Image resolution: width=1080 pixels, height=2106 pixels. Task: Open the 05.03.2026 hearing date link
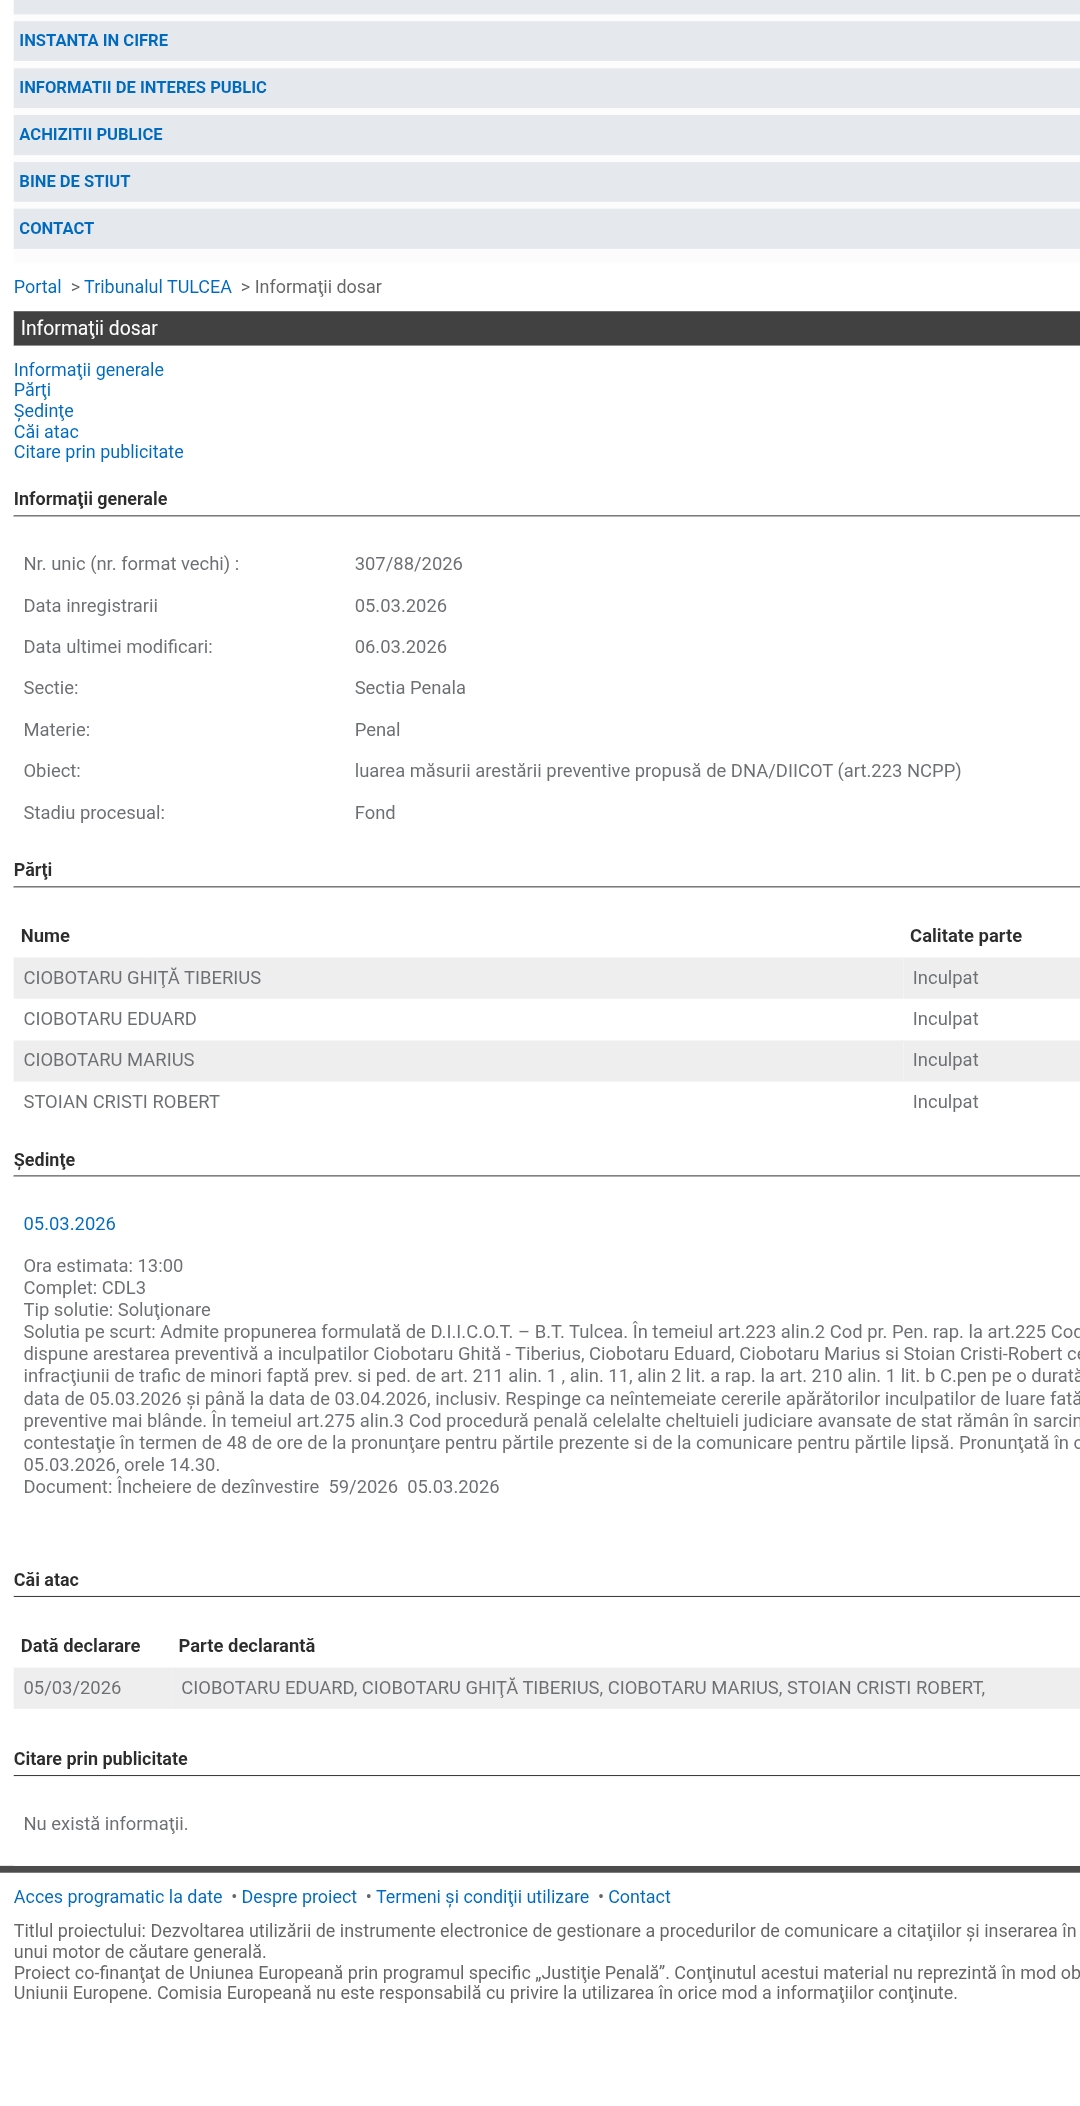click(69, 1224)
